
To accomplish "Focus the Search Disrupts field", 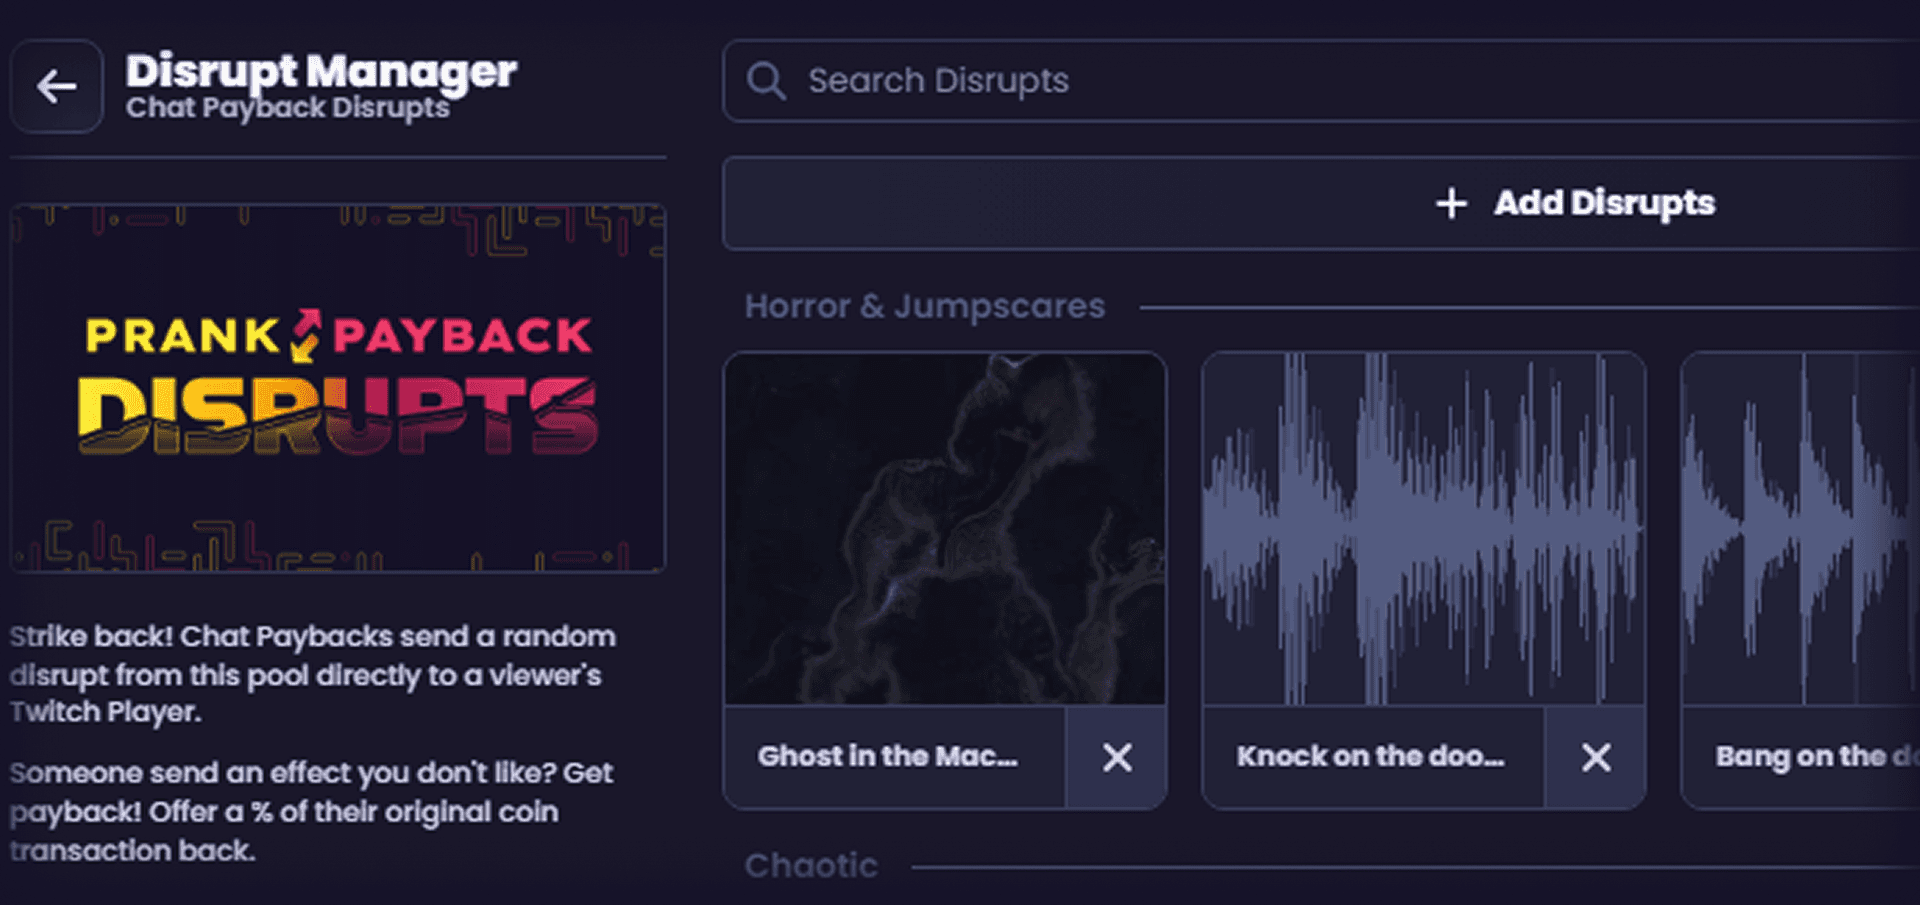I will [x=1321, y=81].
